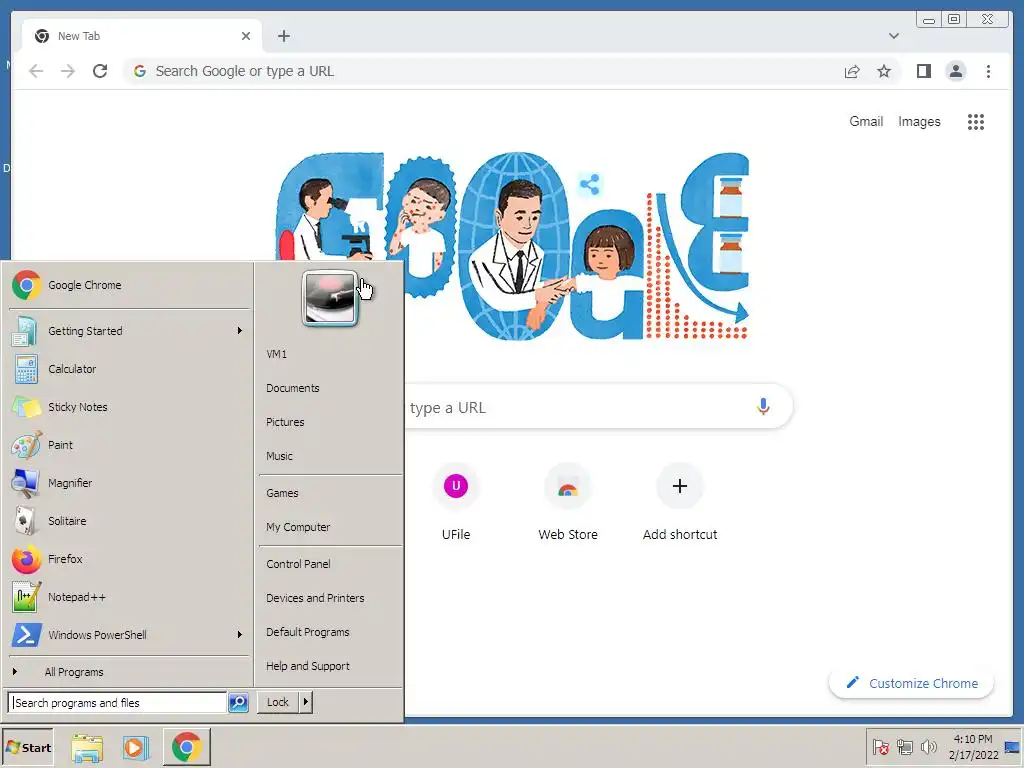Open Documents from Start menu
Image resolution: width=1024 pixels, height=768 pixels.
point(330,388)
